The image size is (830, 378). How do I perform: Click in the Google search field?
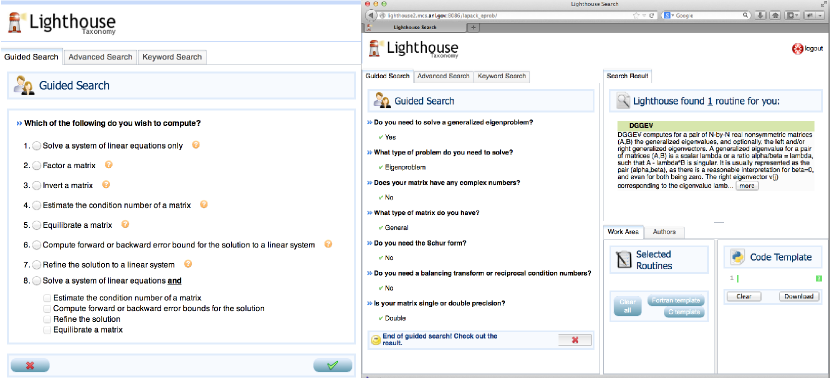click(707, 15)
